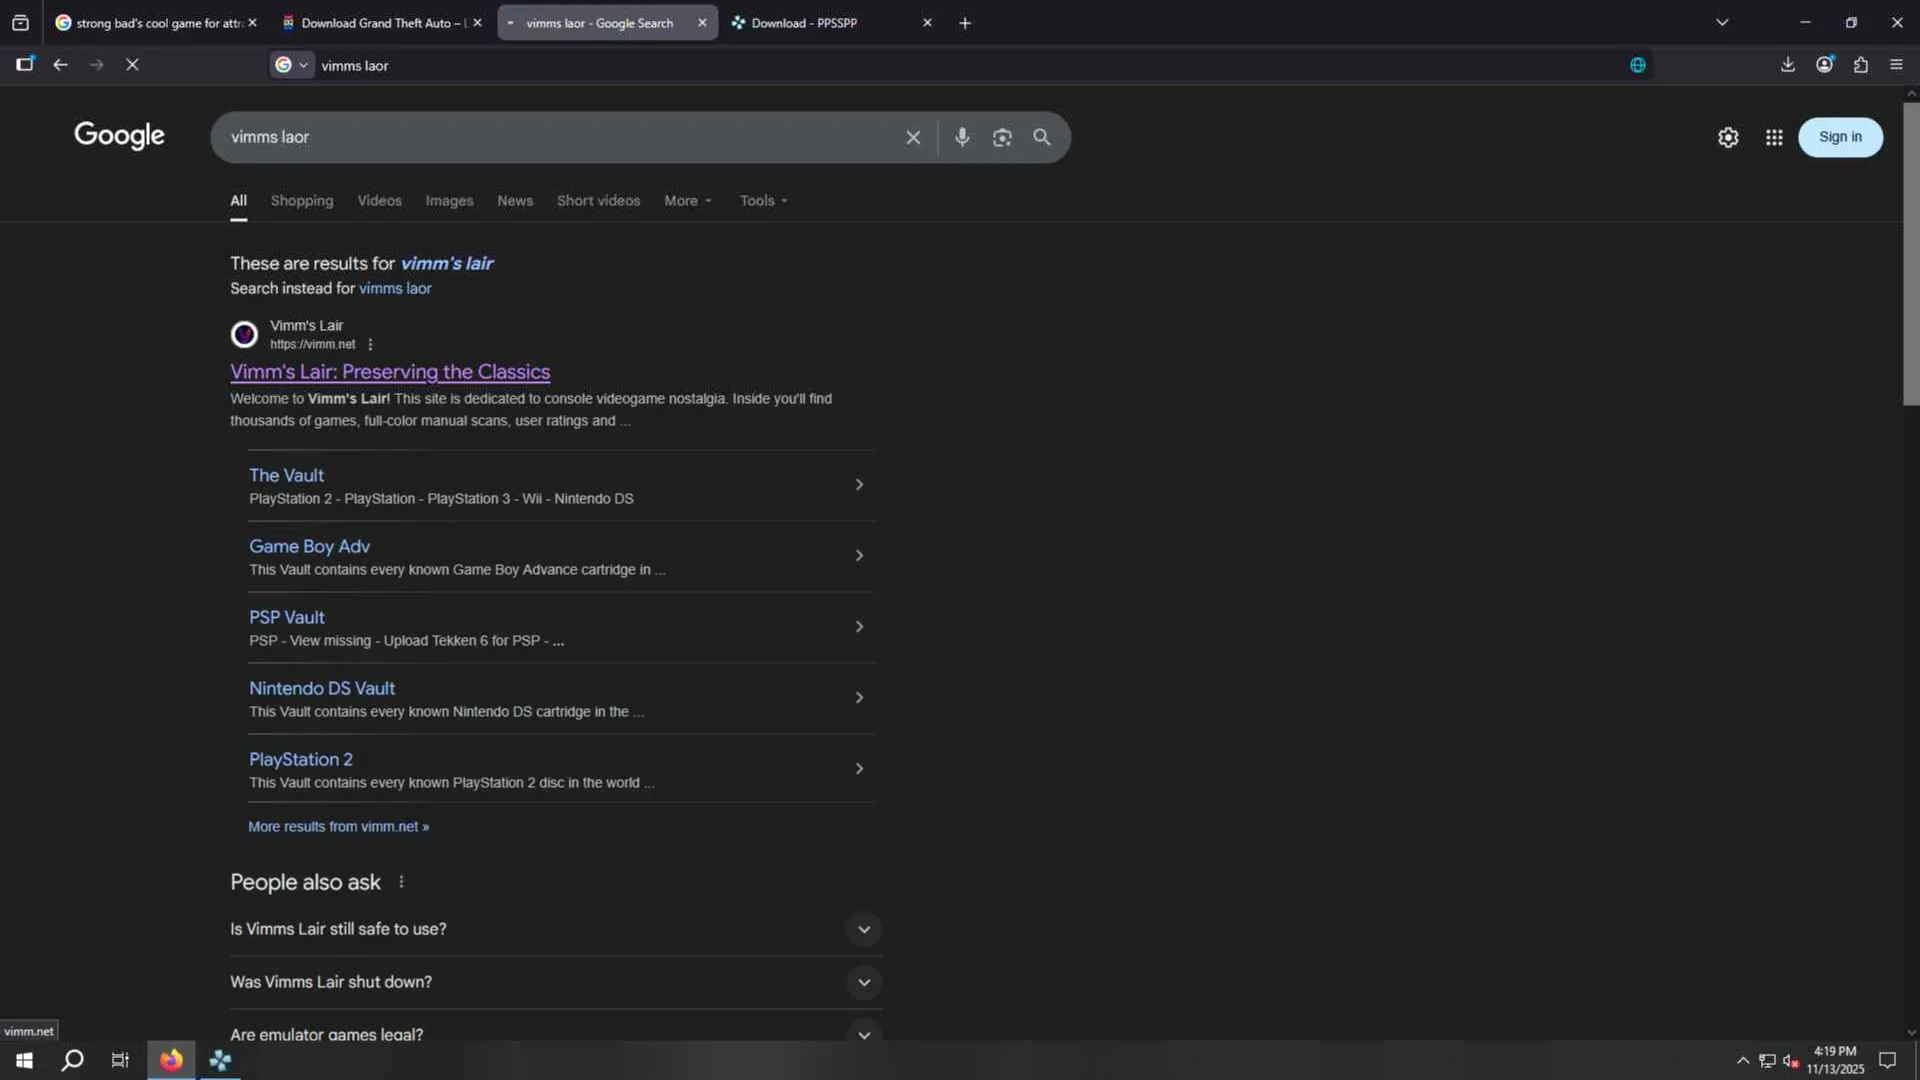The width and height of the screenshot is (1920, 1080).
Task: Open the PSP Vault sitelink
Action: [x=287, y=617]
